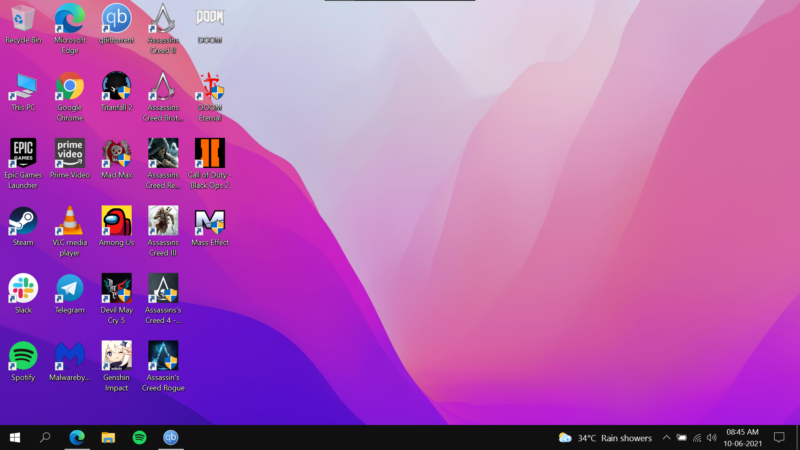Open Spotify from the taskbar
Image resolution: width=800 pixels, height=450 pixels.
pyautogui.click(x=139, y=437)
